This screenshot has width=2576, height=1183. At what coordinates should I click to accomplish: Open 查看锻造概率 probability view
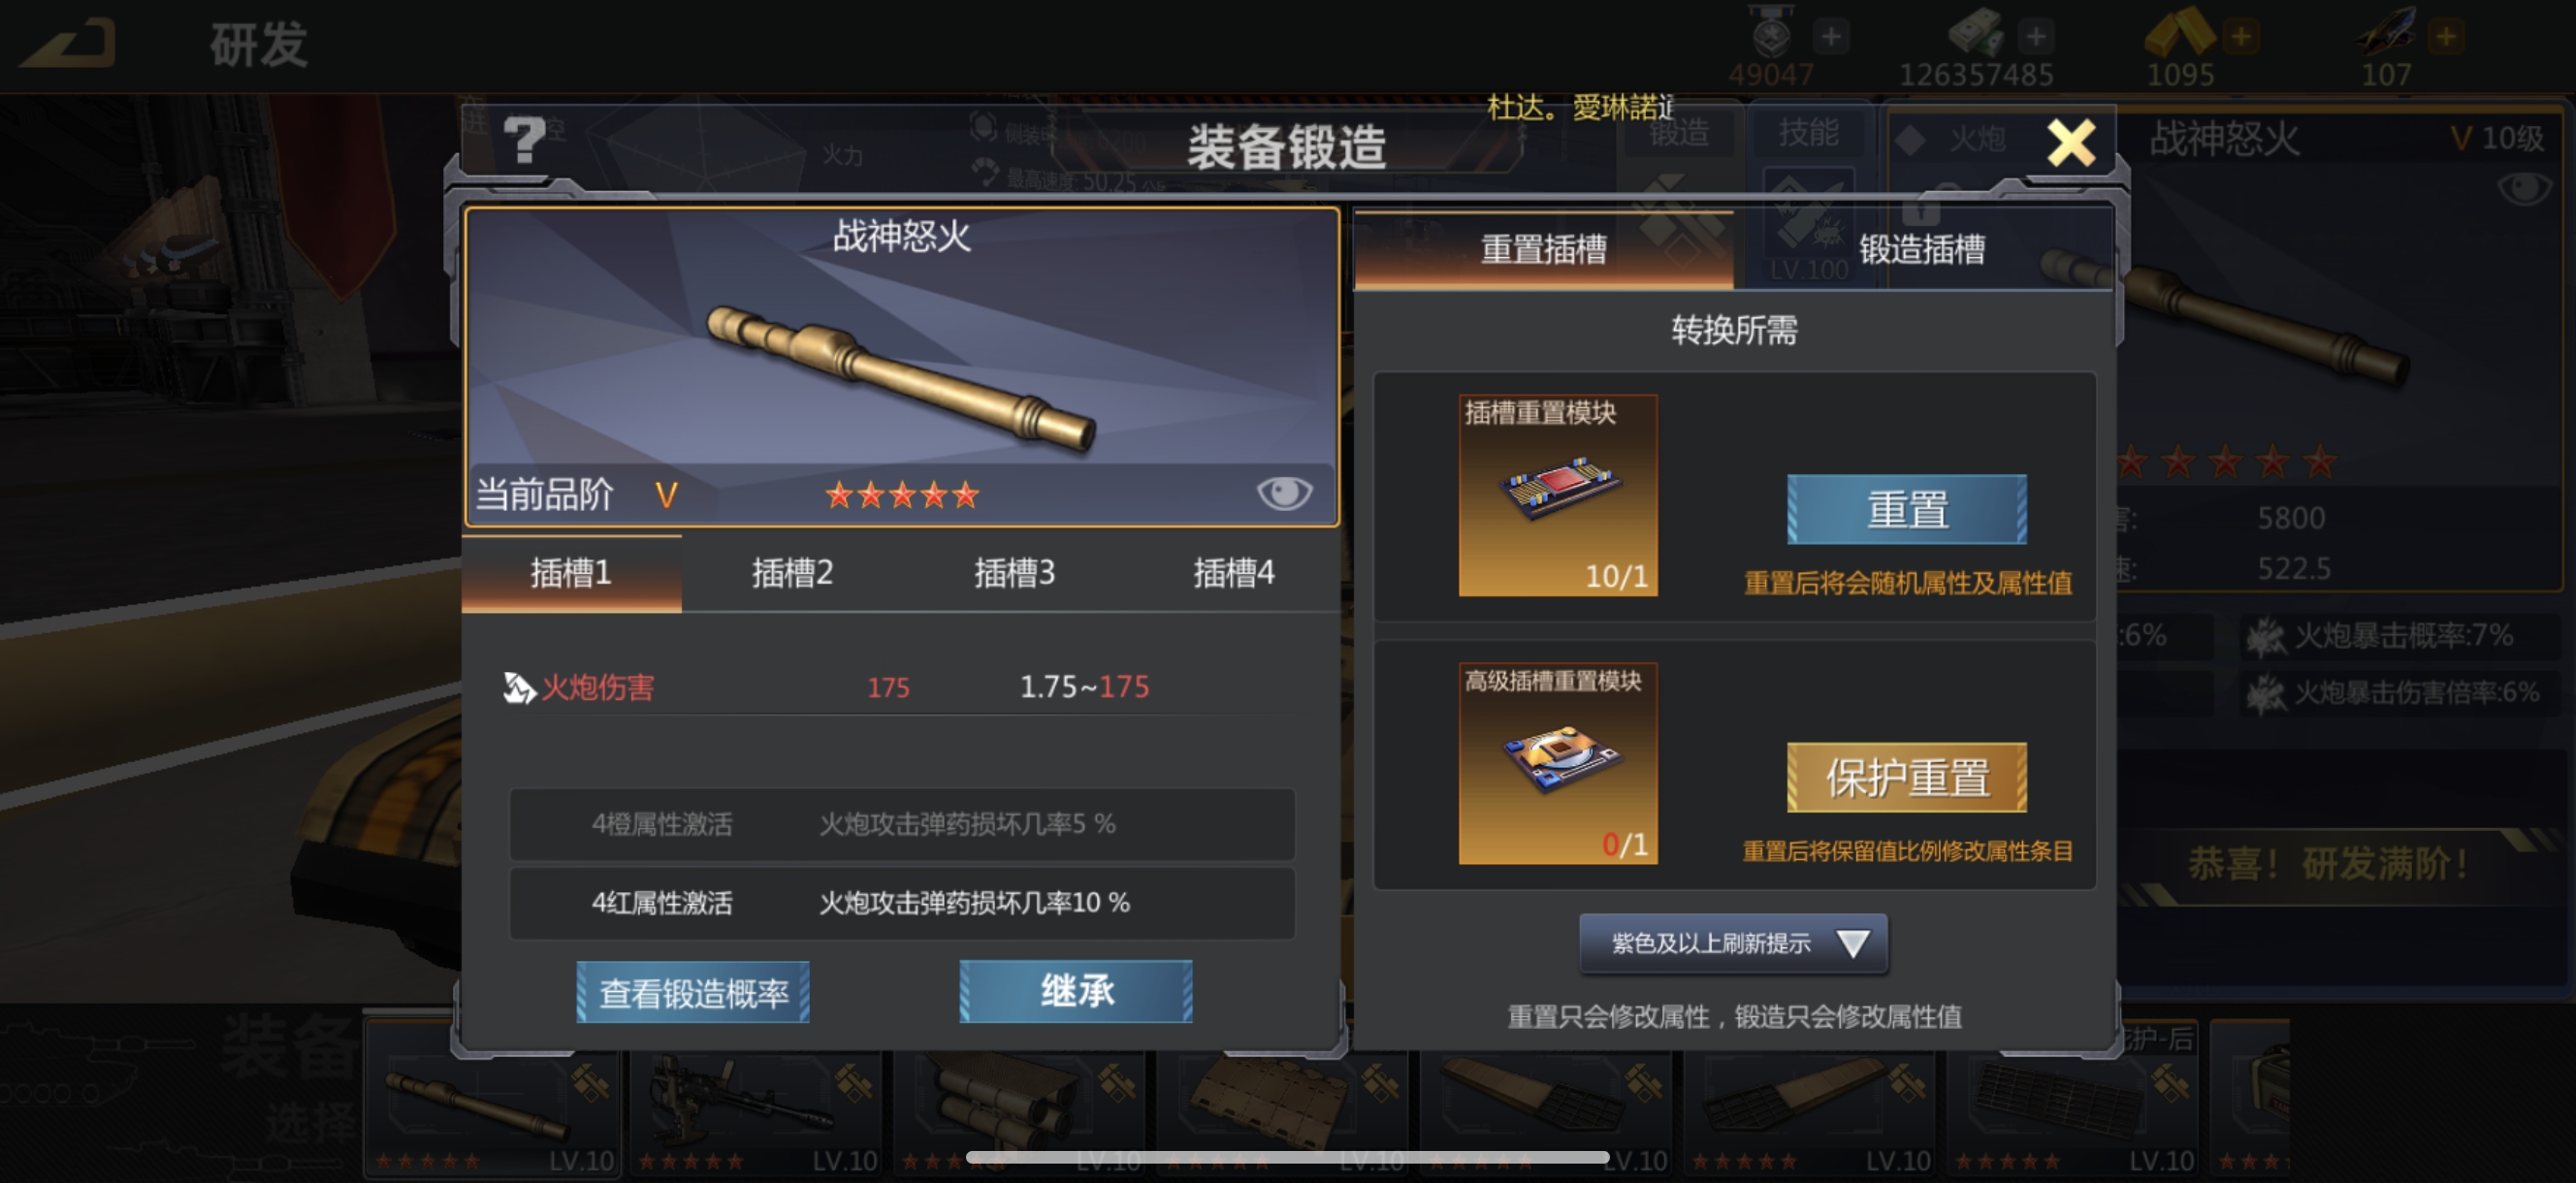coord(693,992)
